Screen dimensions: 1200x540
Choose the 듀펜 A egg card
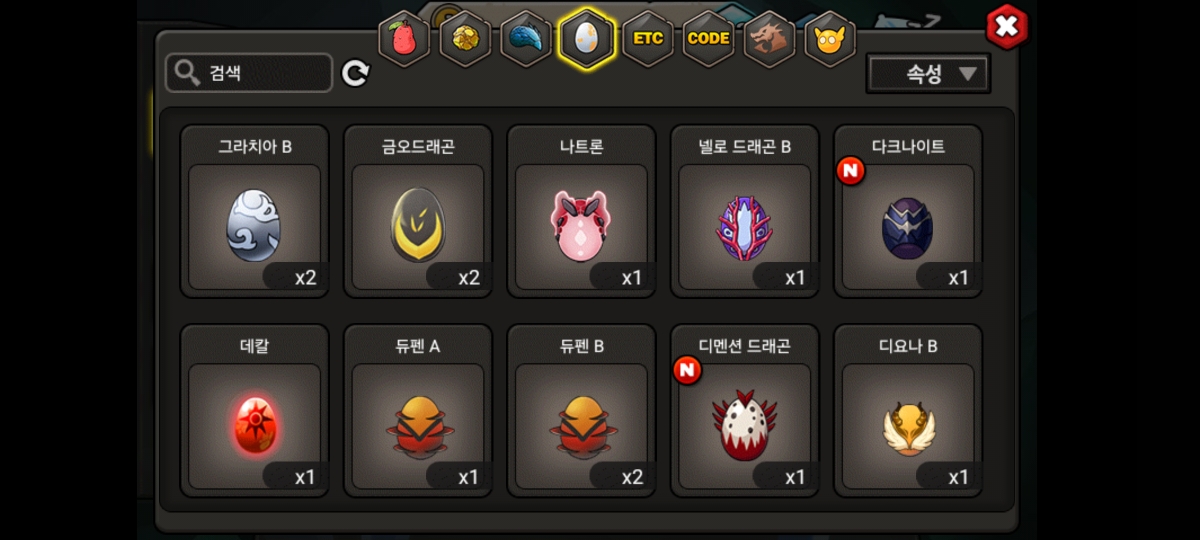pyautogui.click(x=418, y=411)
